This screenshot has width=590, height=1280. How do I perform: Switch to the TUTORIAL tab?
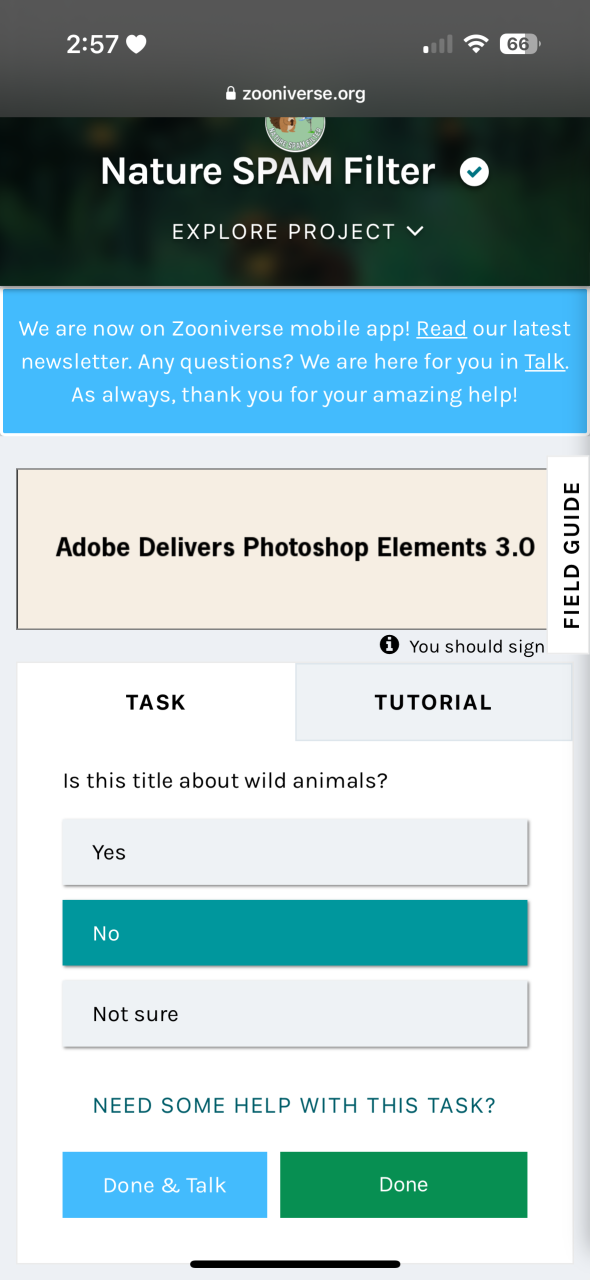coord(433,702)
